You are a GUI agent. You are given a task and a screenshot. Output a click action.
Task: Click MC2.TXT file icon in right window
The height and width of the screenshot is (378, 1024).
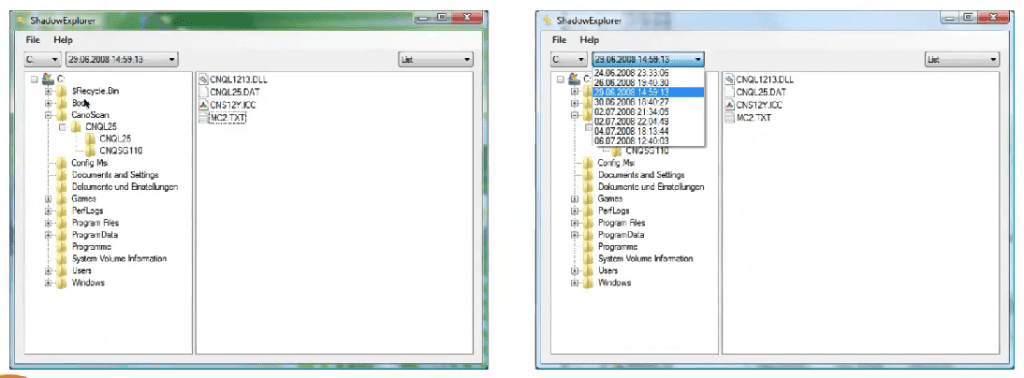[730, 118]
